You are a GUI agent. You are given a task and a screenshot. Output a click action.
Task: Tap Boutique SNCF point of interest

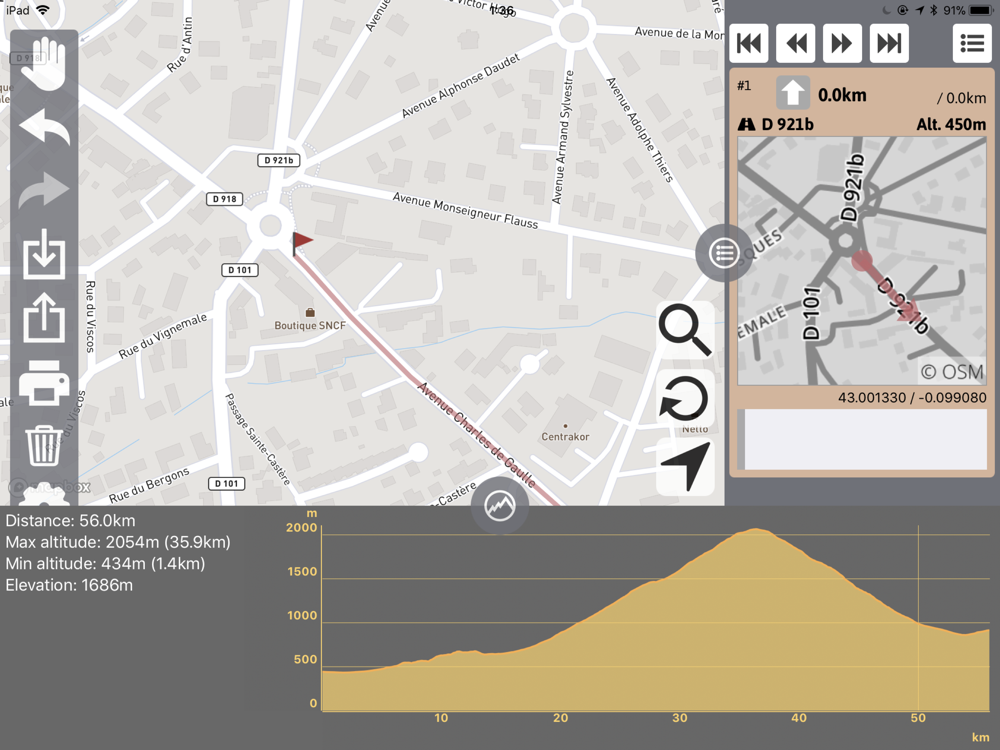[310, 320]
